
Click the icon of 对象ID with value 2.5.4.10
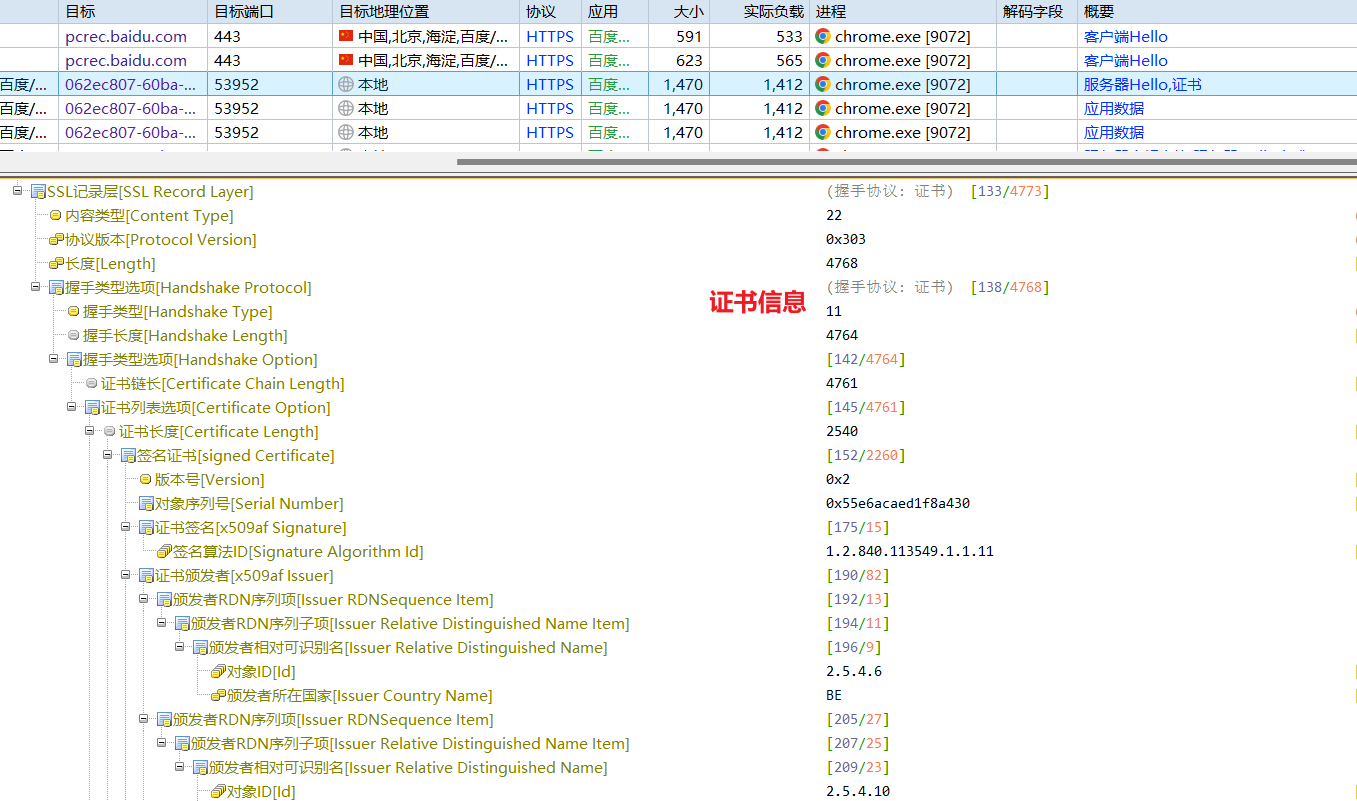pos(218,792)
